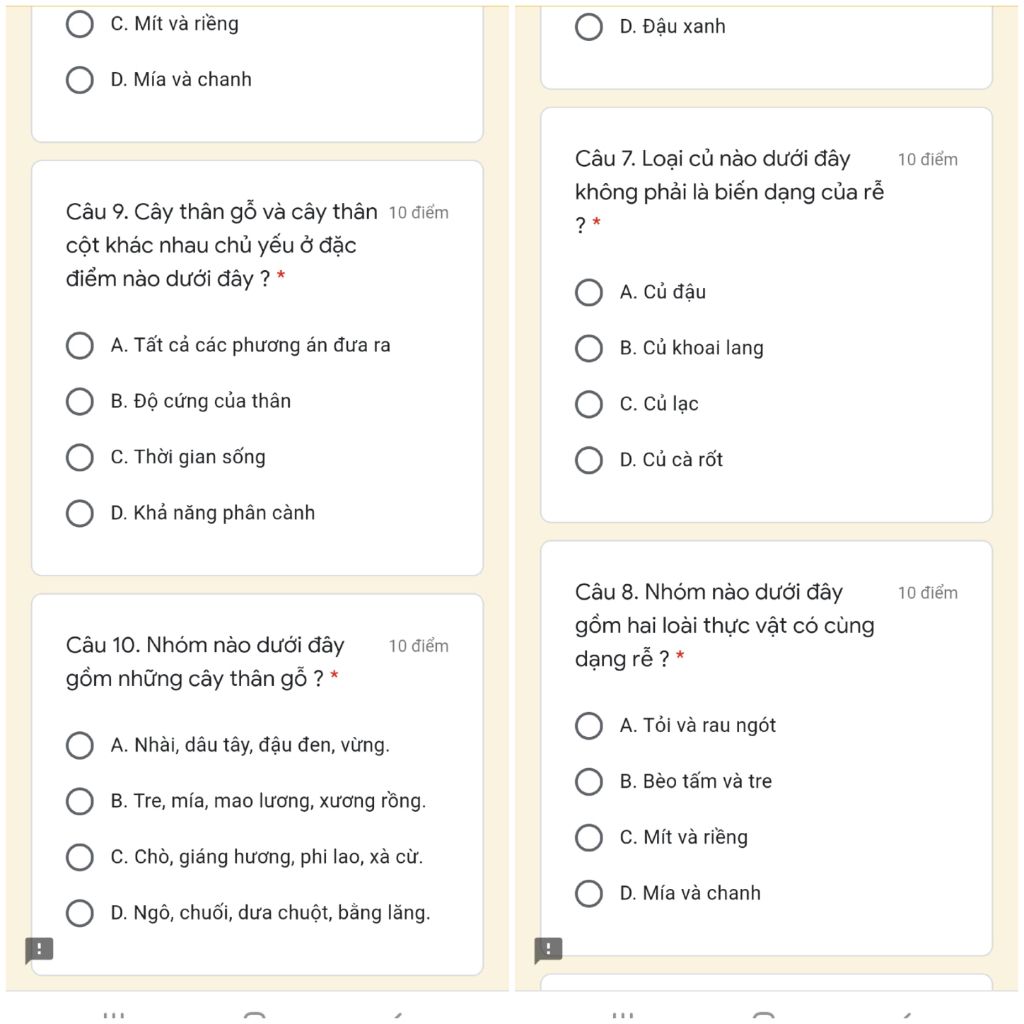Screen dimensions: 1024x1024
Task: Select "A. Nhài, dâu tây, đậu đen, vừng"
Action: (80, 746)
